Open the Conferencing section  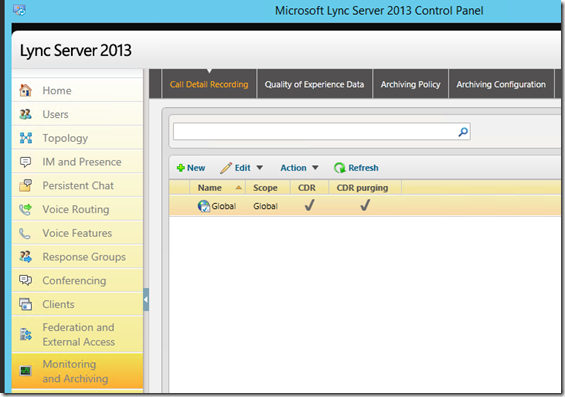tap(74, 281)
